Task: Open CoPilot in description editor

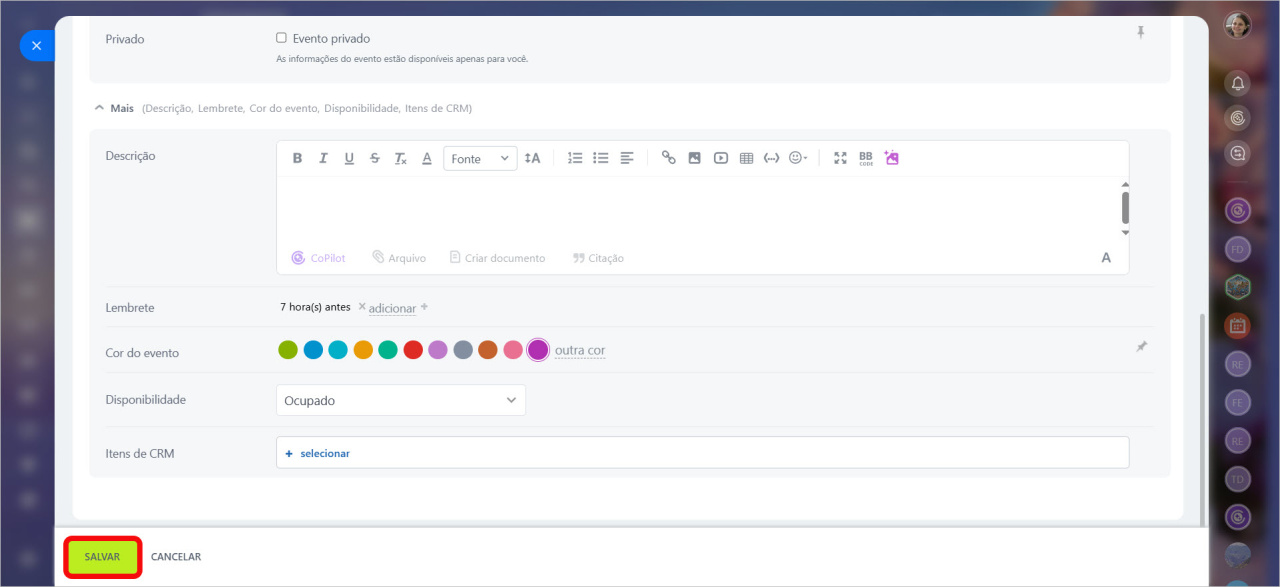Action: (318, 258)
